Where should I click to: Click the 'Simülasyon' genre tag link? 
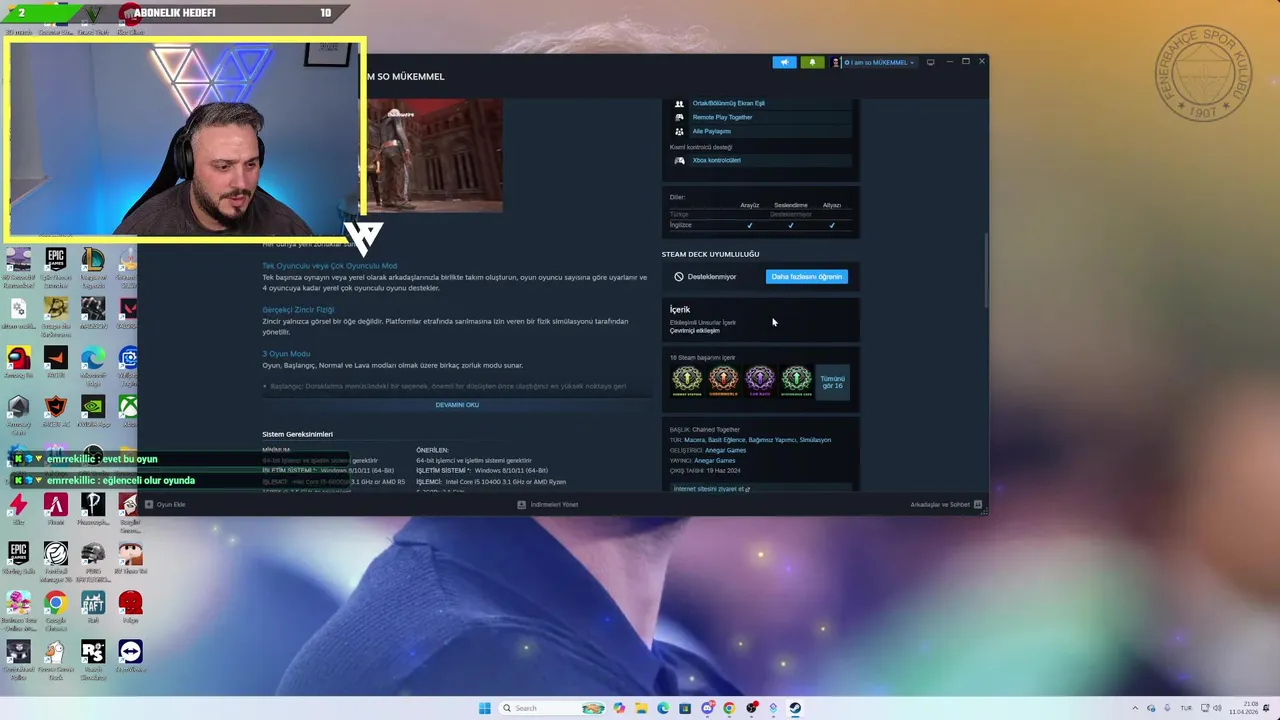[x=815, y=440]
